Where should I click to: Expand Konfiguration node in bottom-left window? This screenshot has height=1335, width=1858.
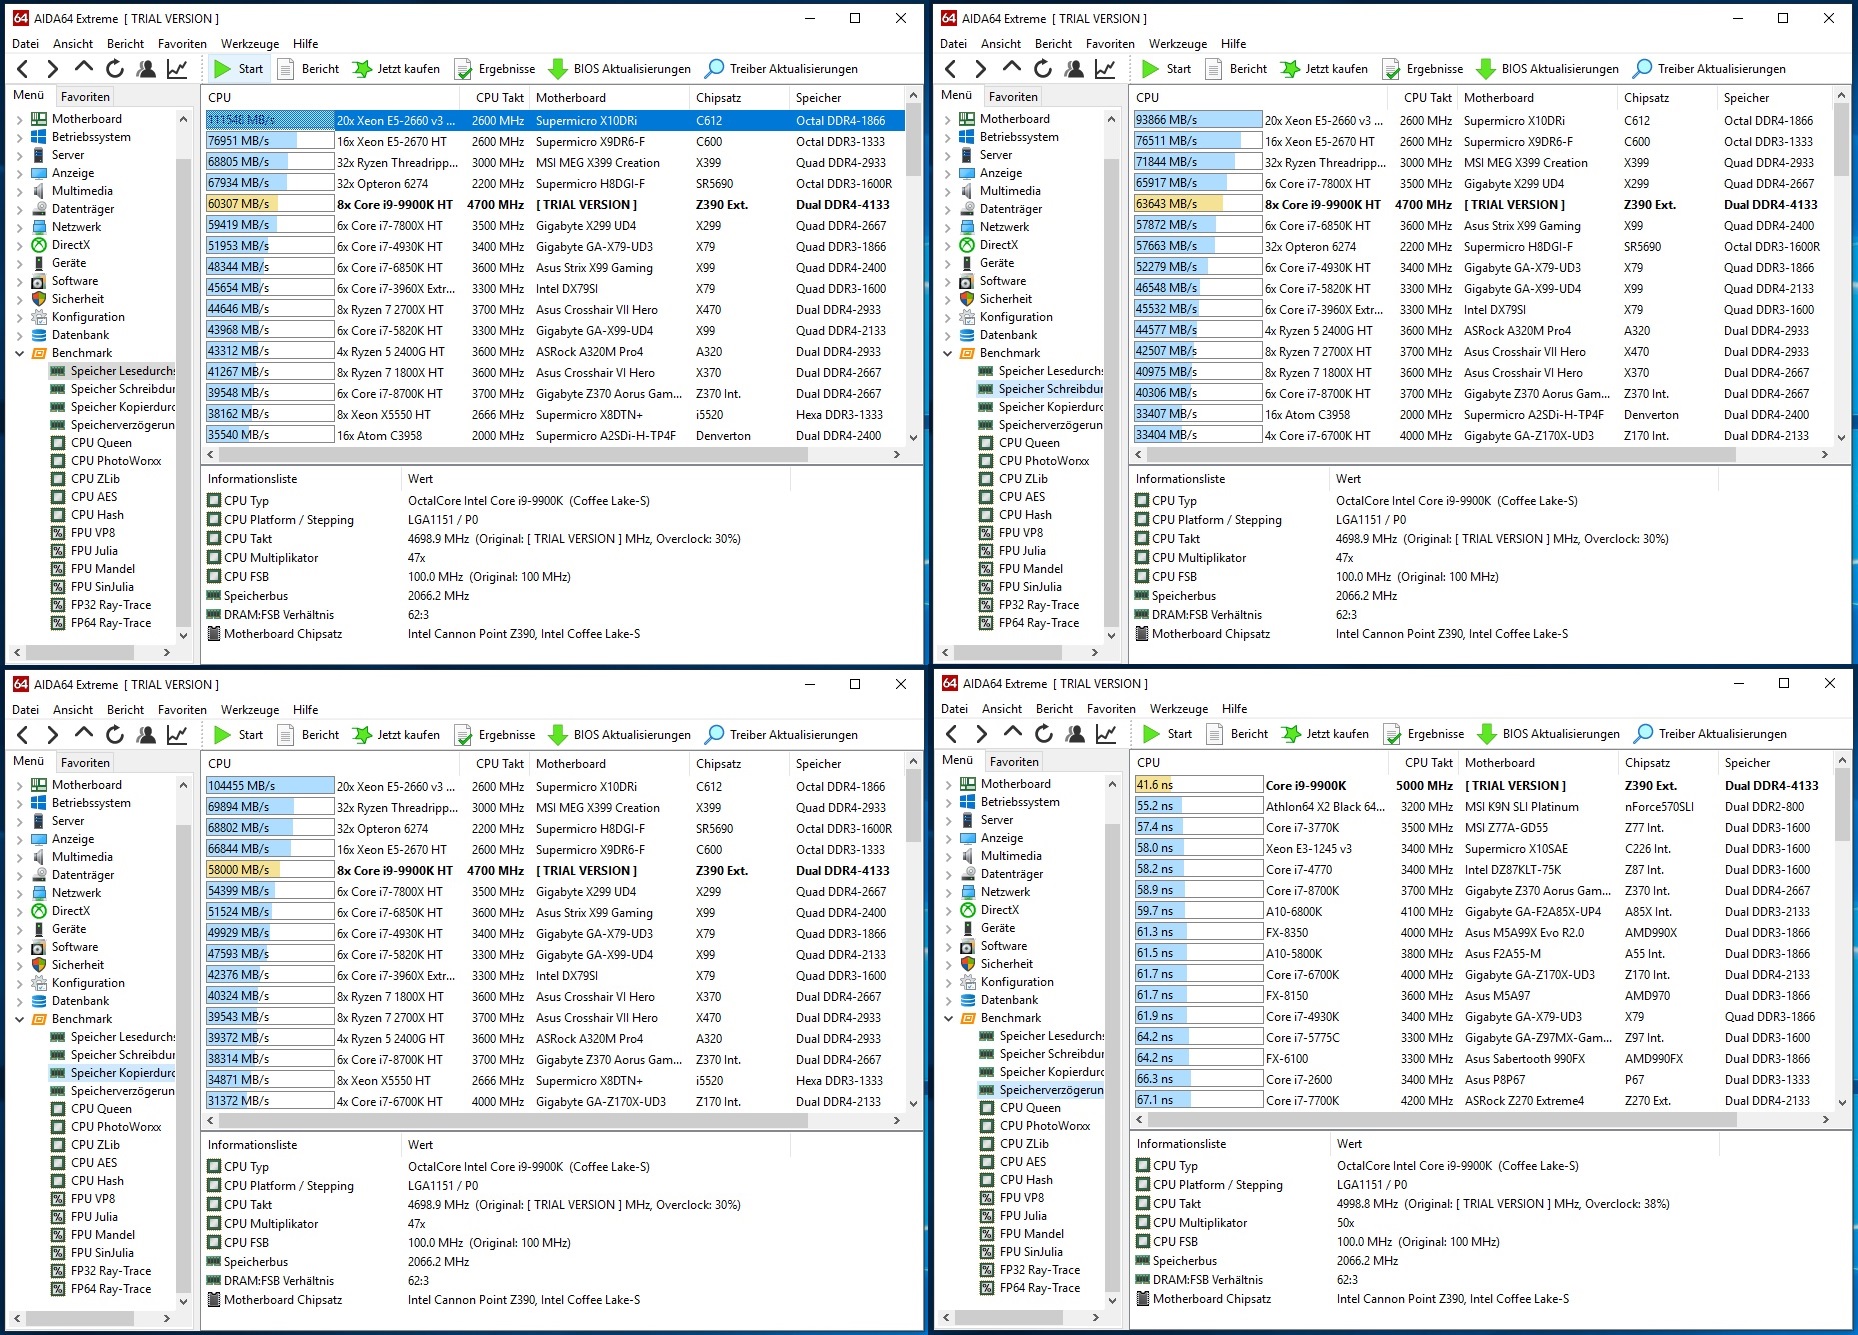pos(19,983)
